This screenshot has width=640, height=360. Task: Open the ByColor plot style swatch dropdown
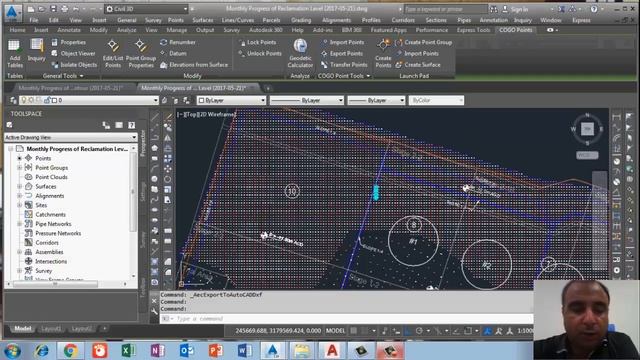click(436, 100)
